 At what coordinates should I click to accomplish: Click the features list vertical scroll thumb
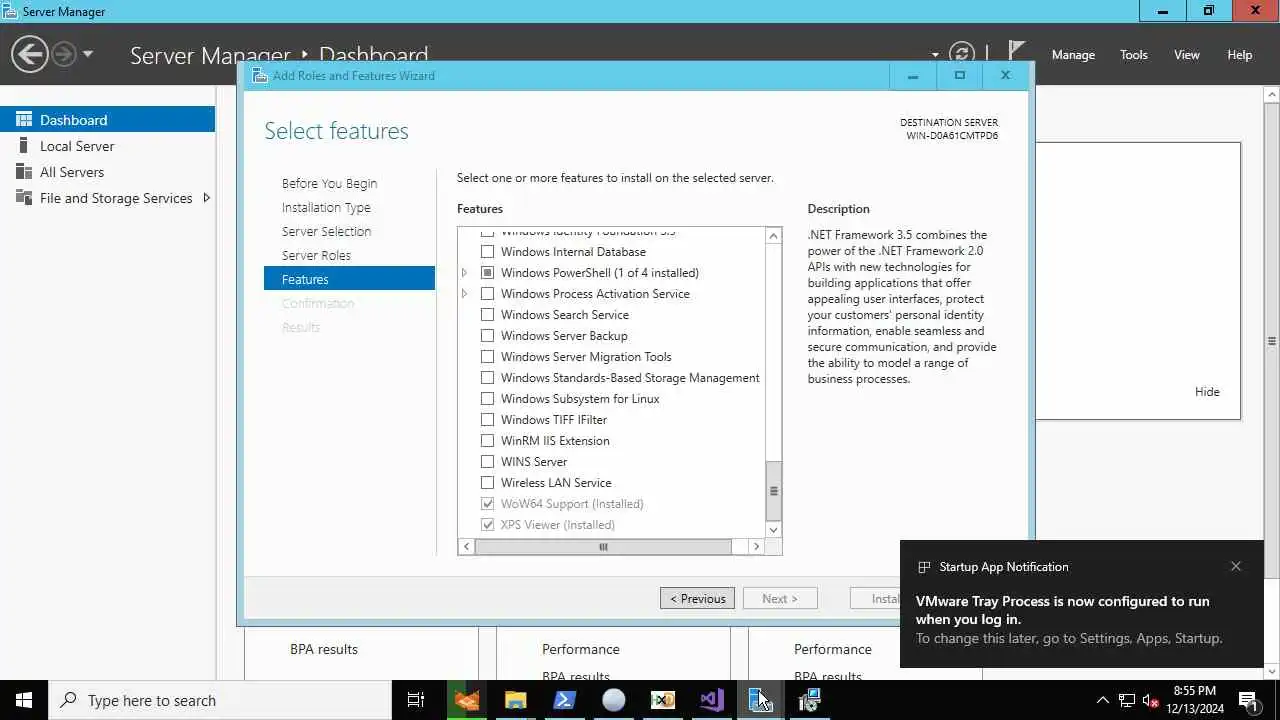point(774,490)
